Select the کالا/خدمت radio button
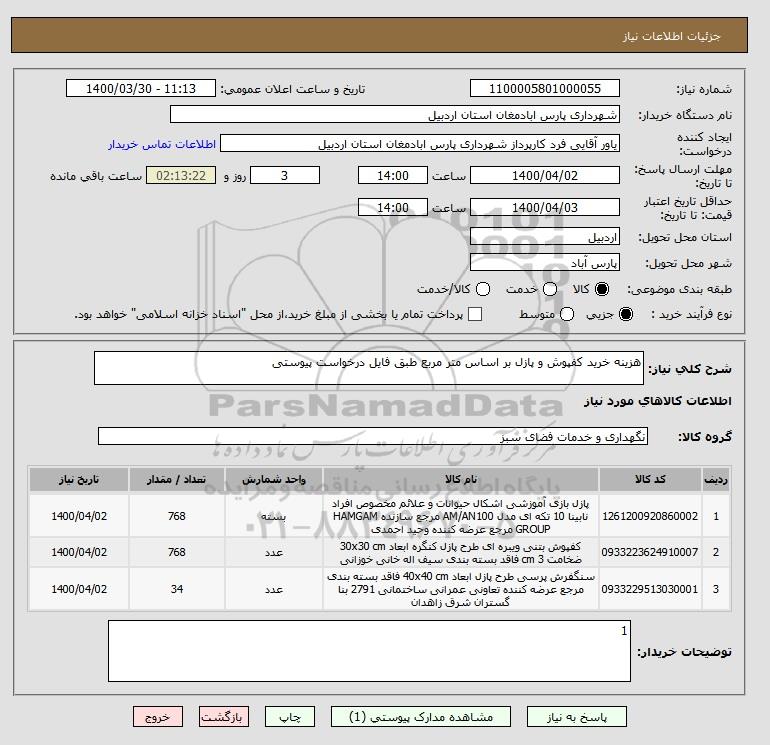 [x=483, y=289]
